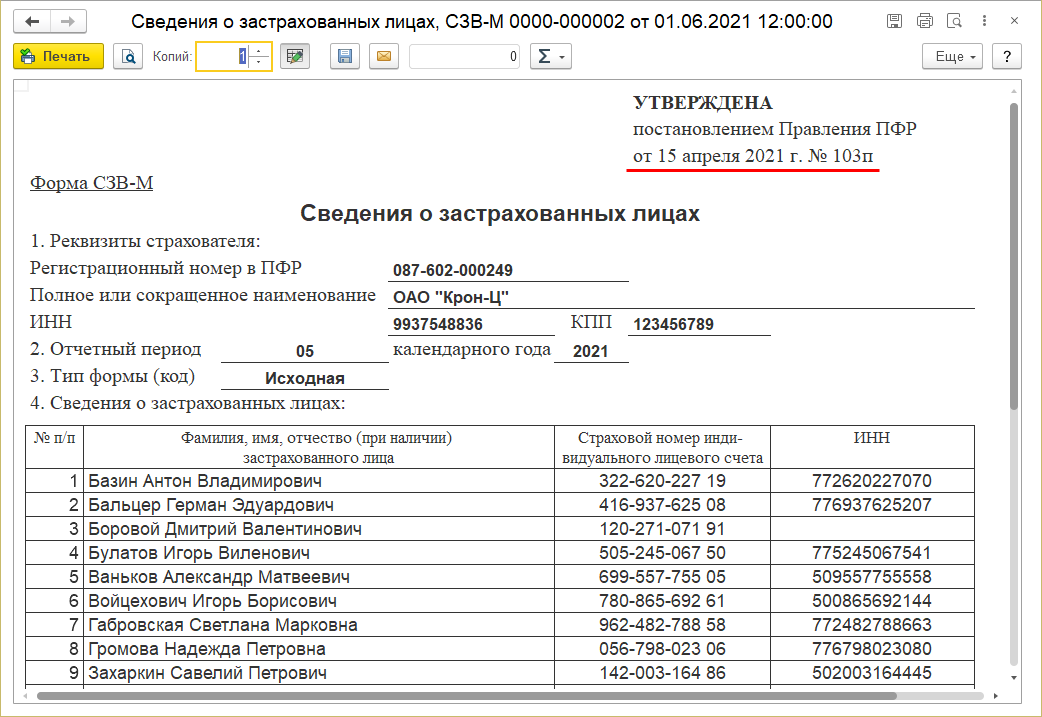Click the № п/п column header
The image size is (1042, 717).
tap(54, 447)
